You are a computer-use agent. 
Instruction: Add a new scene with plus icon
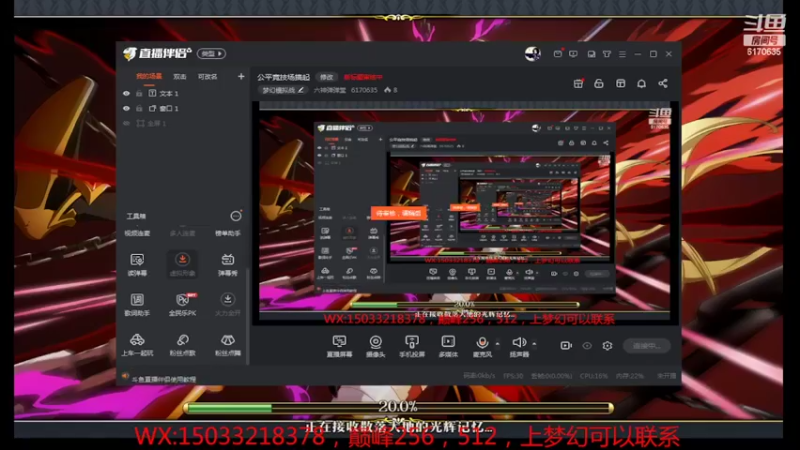coord(241,77)
